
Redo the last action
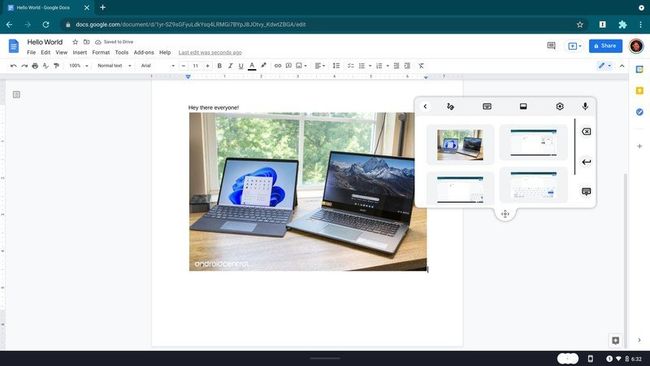(24, 66)
